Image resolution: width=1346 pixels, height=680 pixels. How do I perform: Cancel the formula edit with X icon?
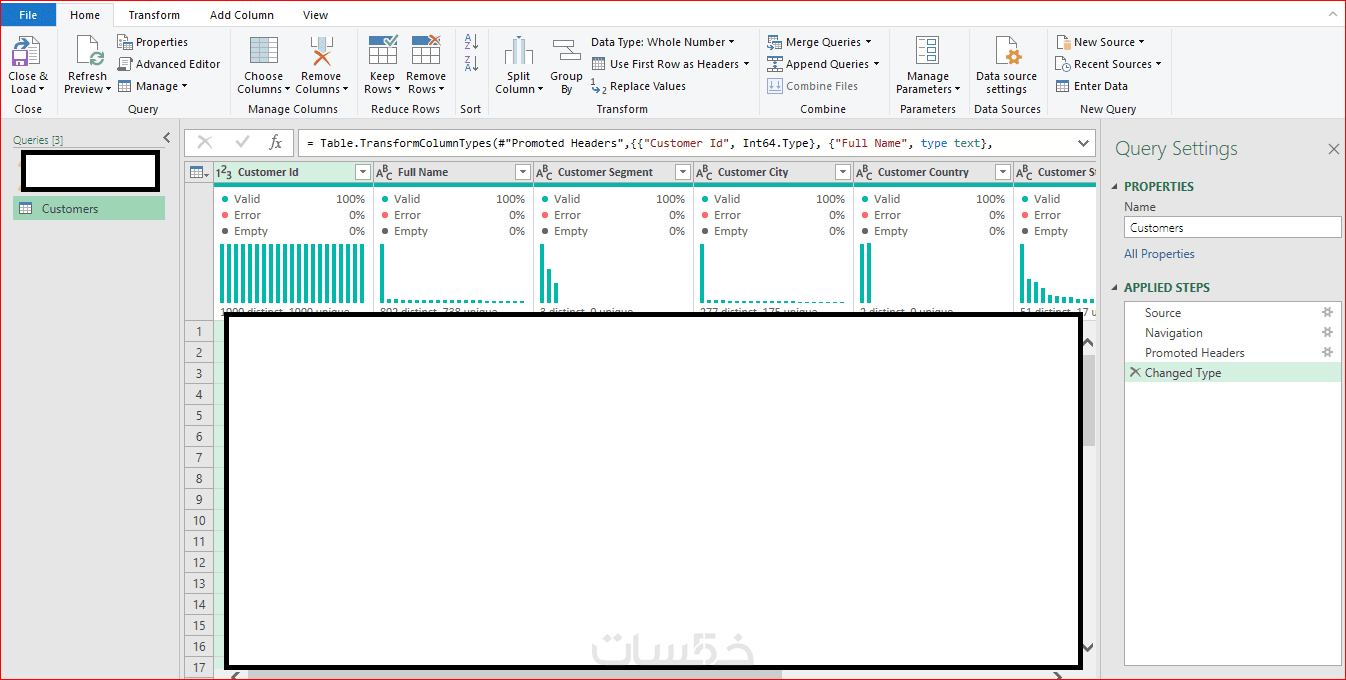point(205,143)
